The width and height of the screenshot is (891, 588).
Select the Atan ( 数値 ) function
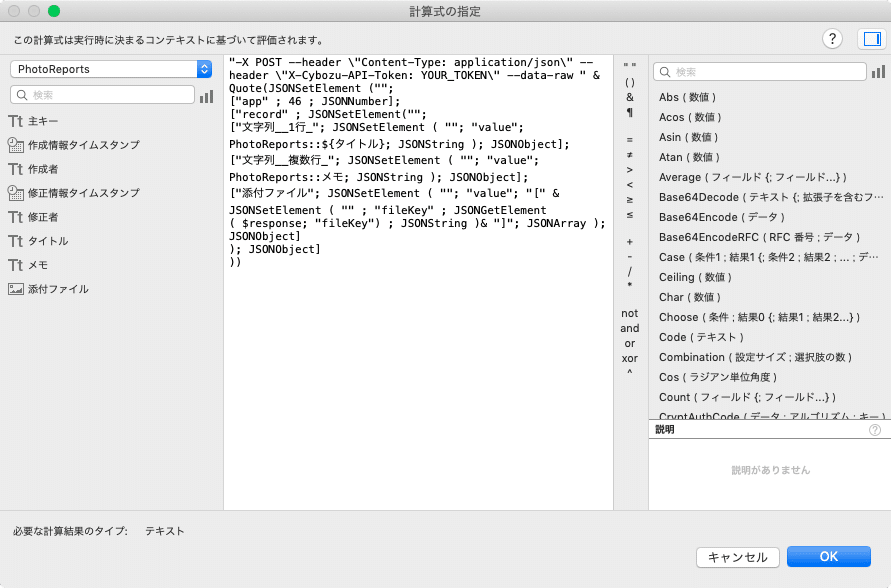click(x=689, y=157)
